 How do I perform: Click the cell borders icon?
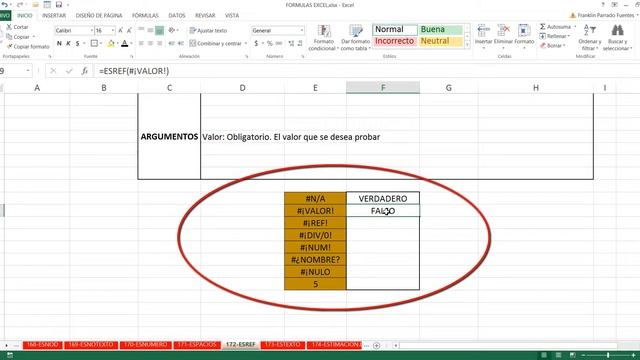coord(94,43)
